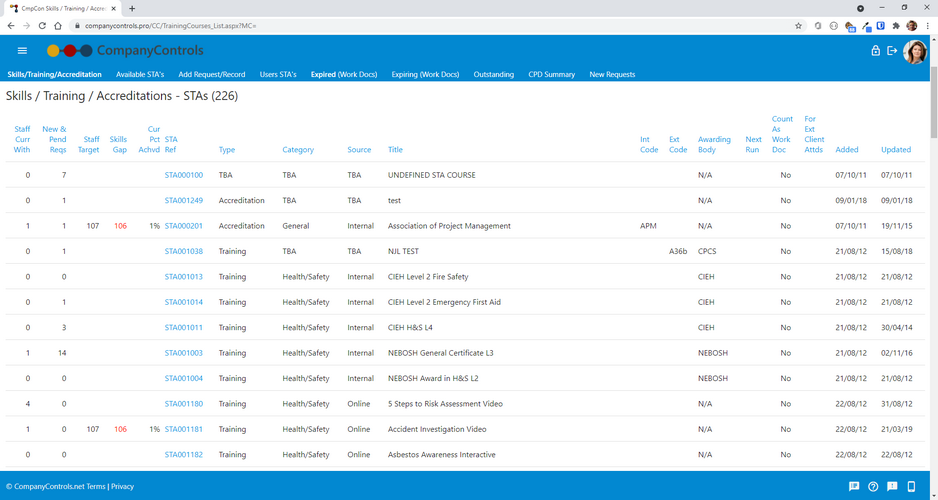The width and height of the screenshot is (938, 500).
Task: Open record STA000100
Action: pos(184,175)
